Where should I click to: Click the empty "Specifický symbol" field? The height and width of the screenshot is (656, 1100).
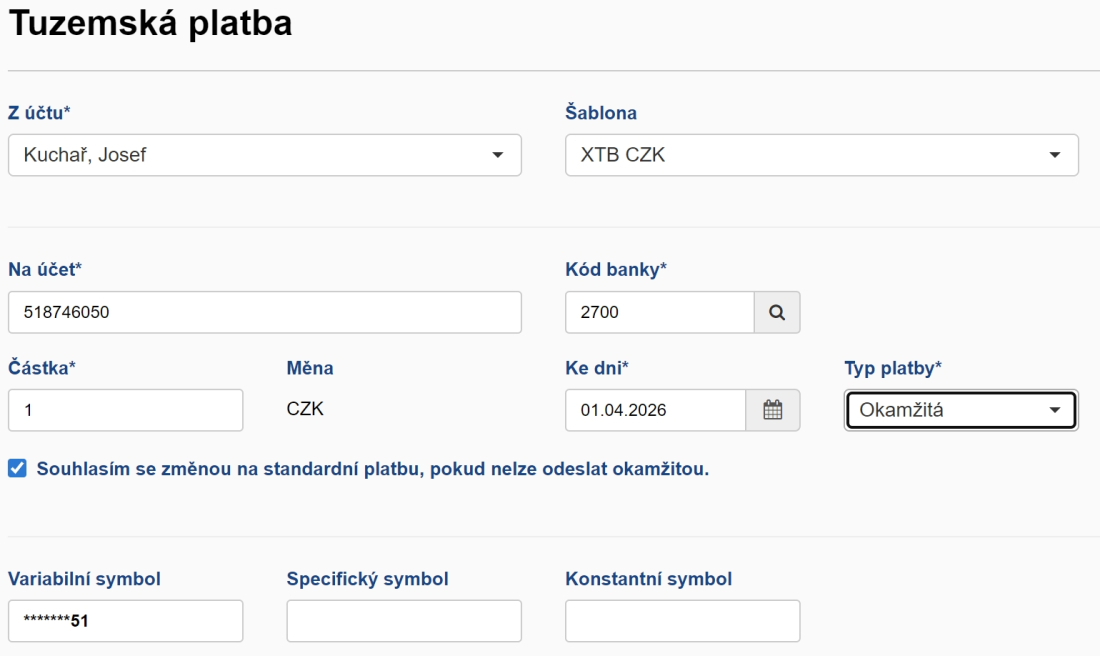404,620
